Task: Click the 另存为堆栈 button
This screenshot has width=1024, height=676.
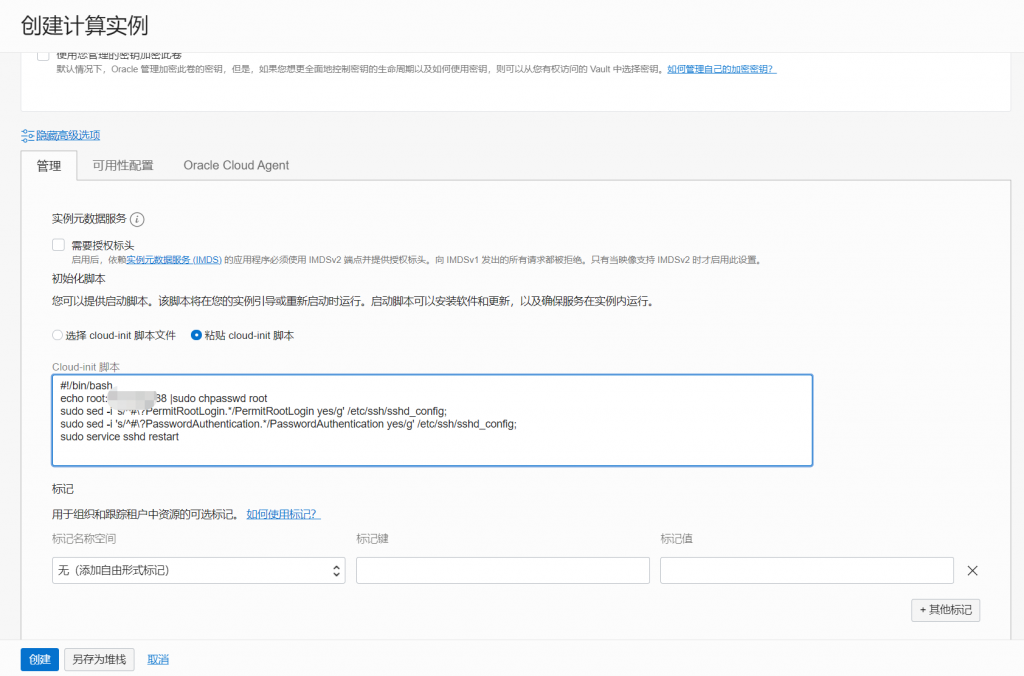Action: [x=98, y=659]
